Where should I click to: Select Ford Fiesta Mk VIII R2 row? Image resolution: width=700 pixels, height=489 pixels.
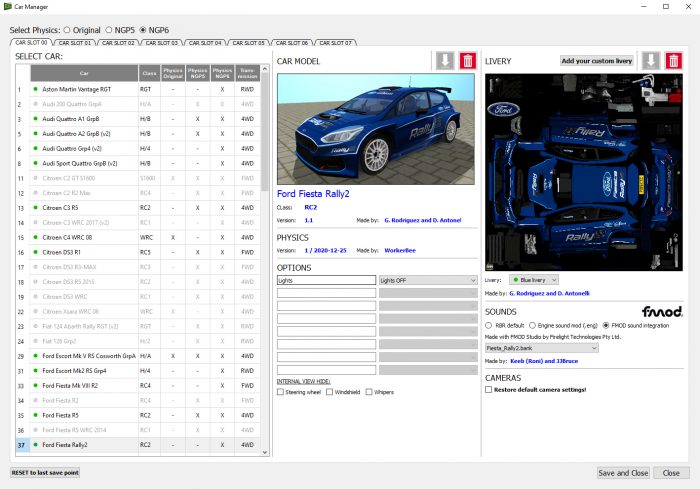138,385
